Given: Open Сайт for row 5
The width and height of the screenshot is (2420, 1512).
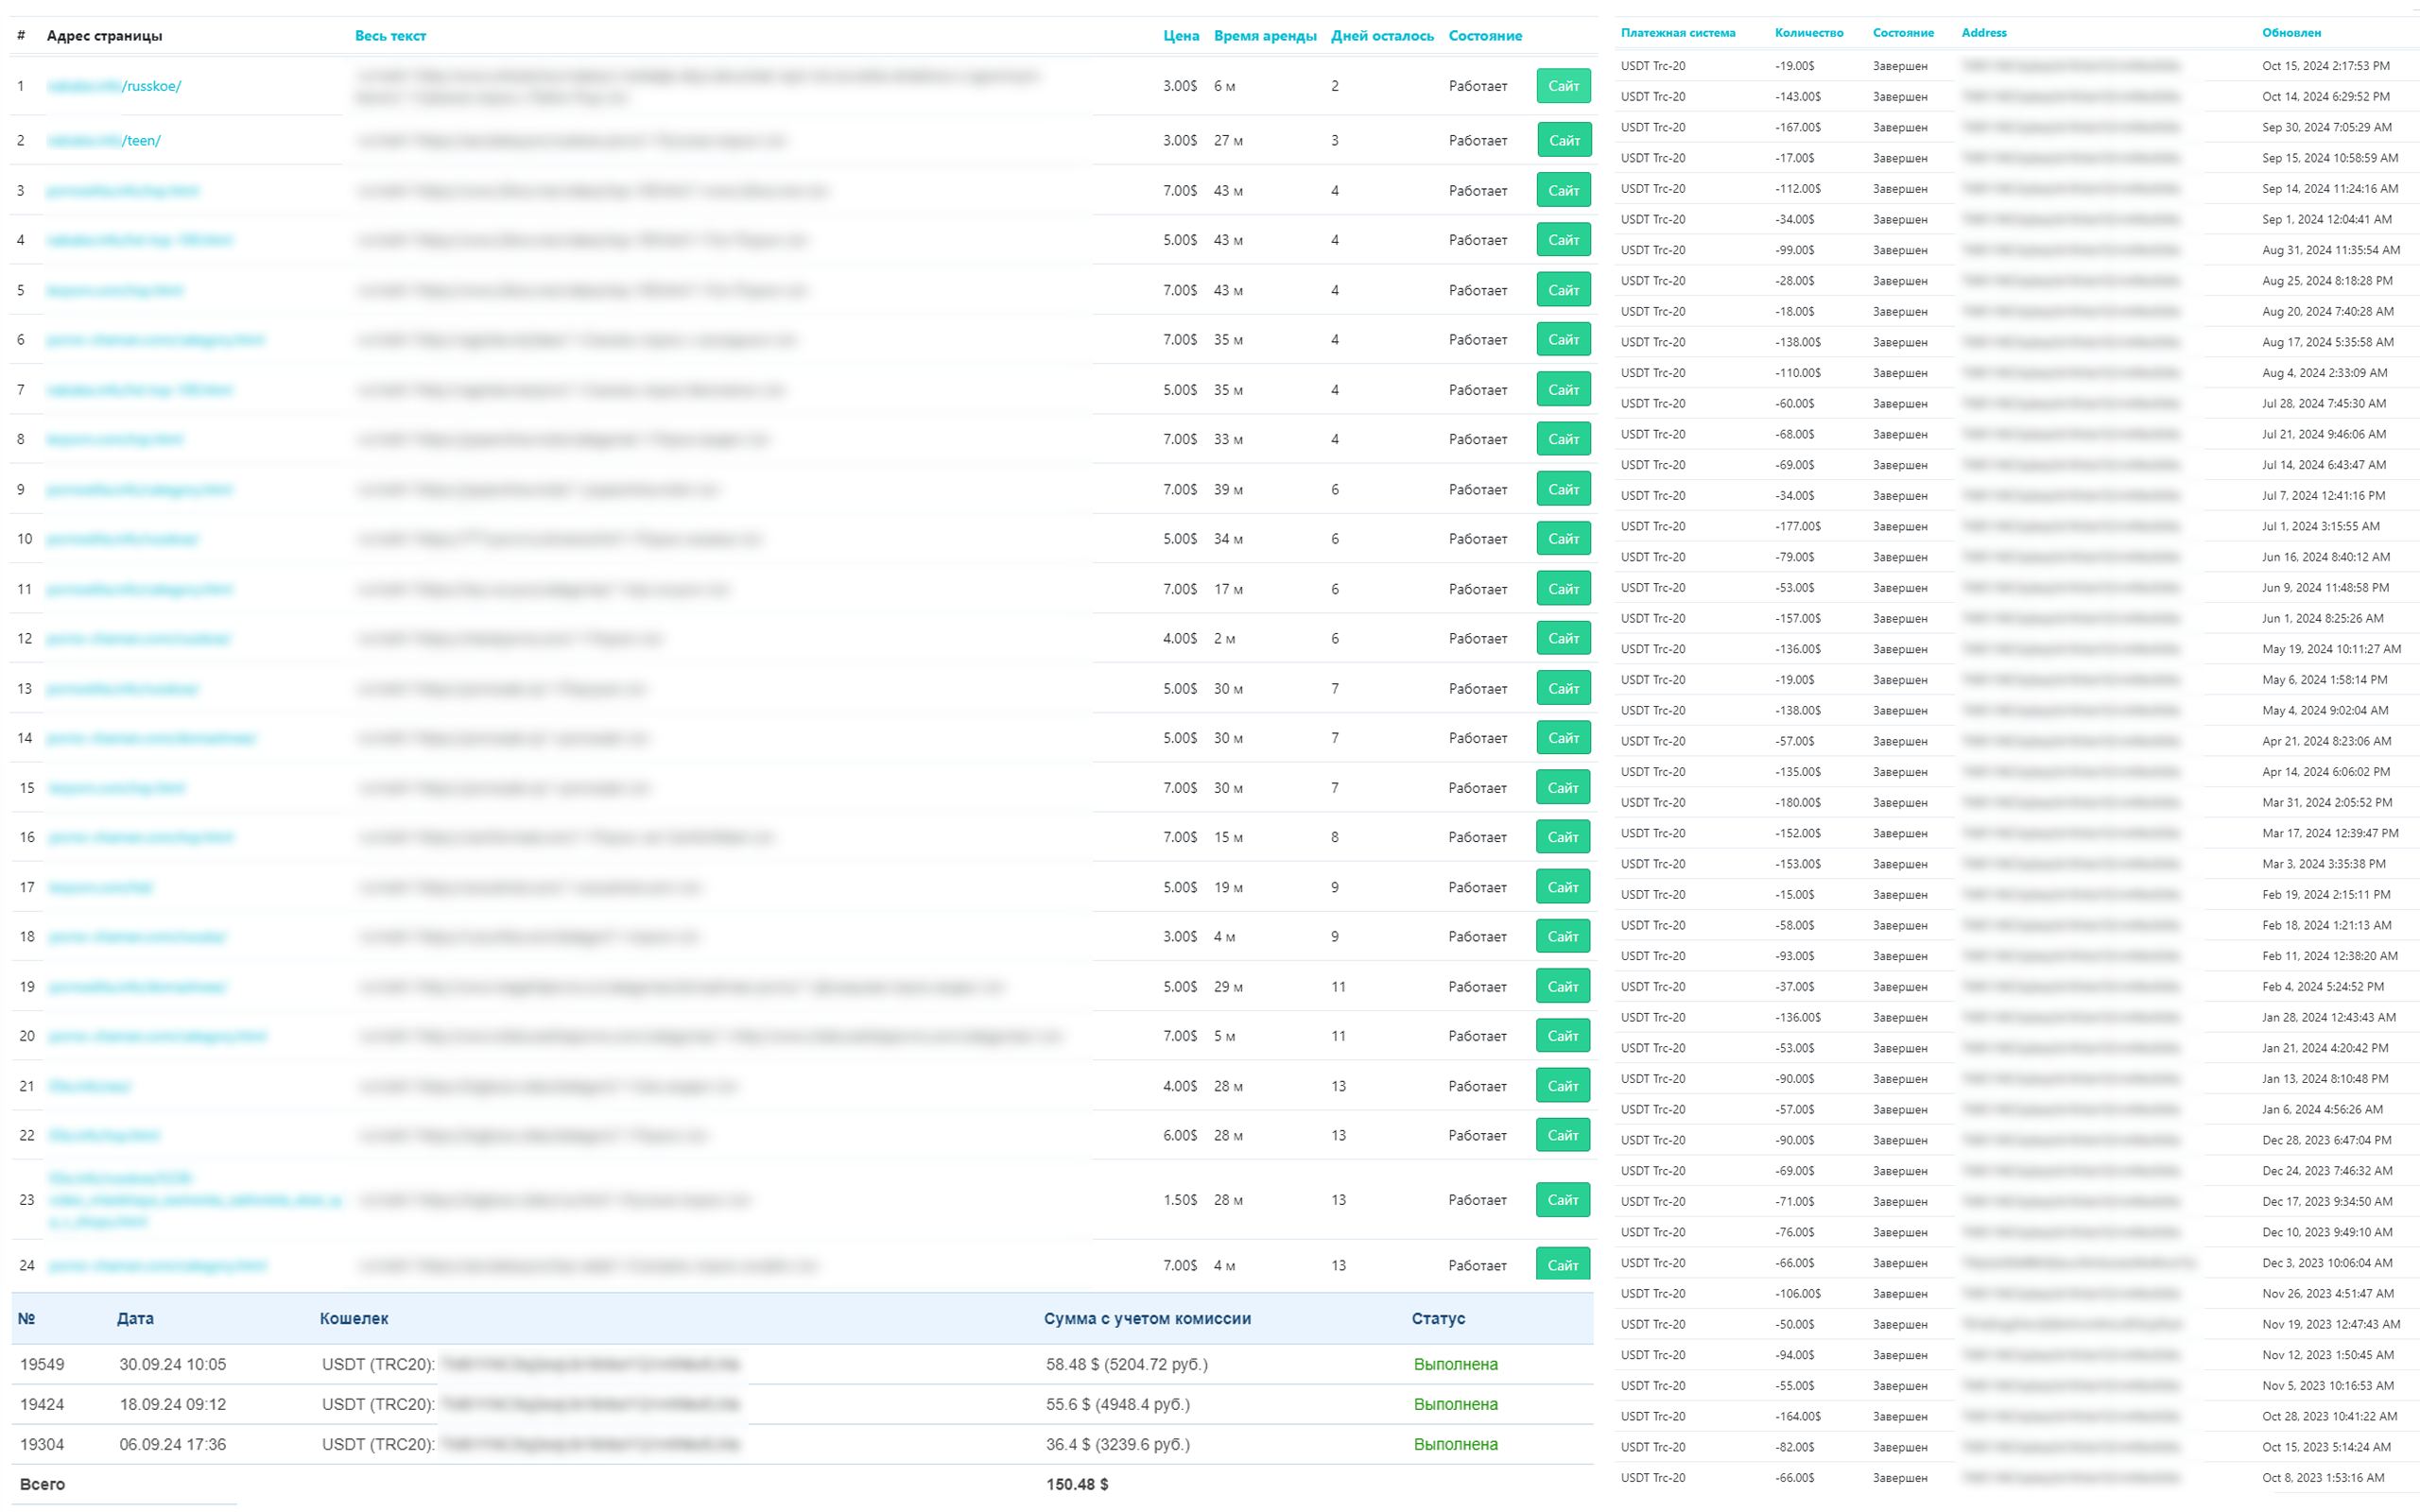Looking at the screenshot, I should pos(1563,290).
